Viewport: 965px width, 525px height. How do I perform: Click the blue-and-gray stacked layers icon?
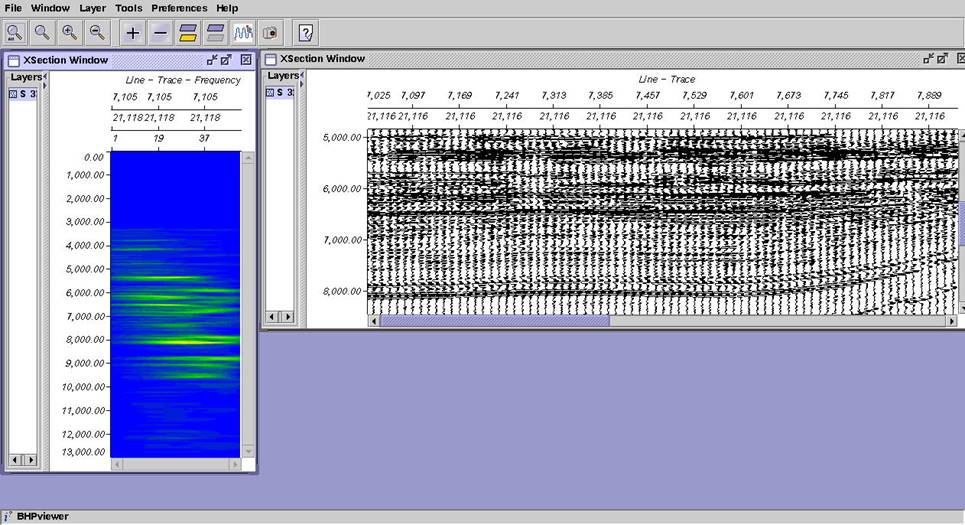coord(215,33)
